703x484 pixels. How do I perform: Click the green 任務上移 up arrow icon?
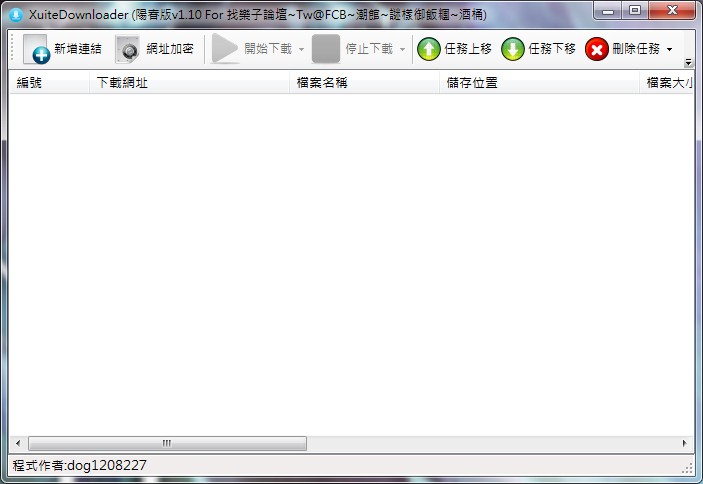(x=429, y=49)
